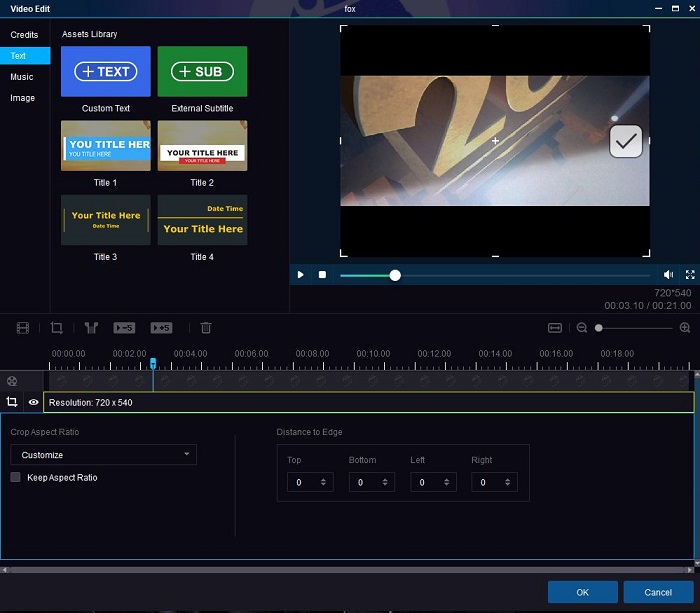Click OK to apply edits
Viewport: 700px width, 613px height.
click(583, 592)
